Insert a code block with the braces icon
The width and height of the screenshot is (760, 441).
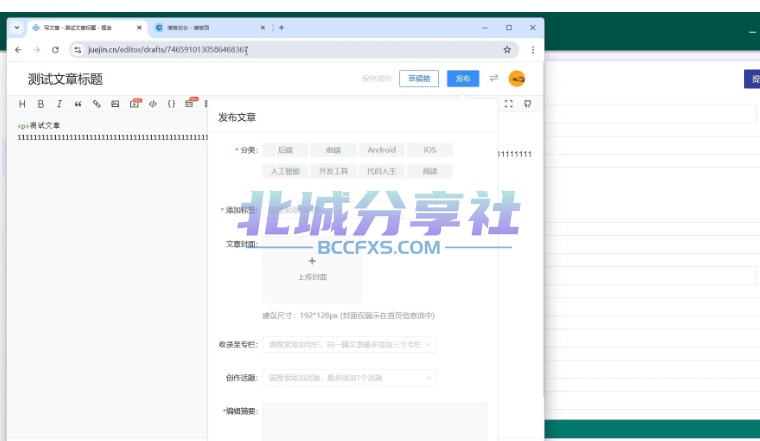coord(171,104)
